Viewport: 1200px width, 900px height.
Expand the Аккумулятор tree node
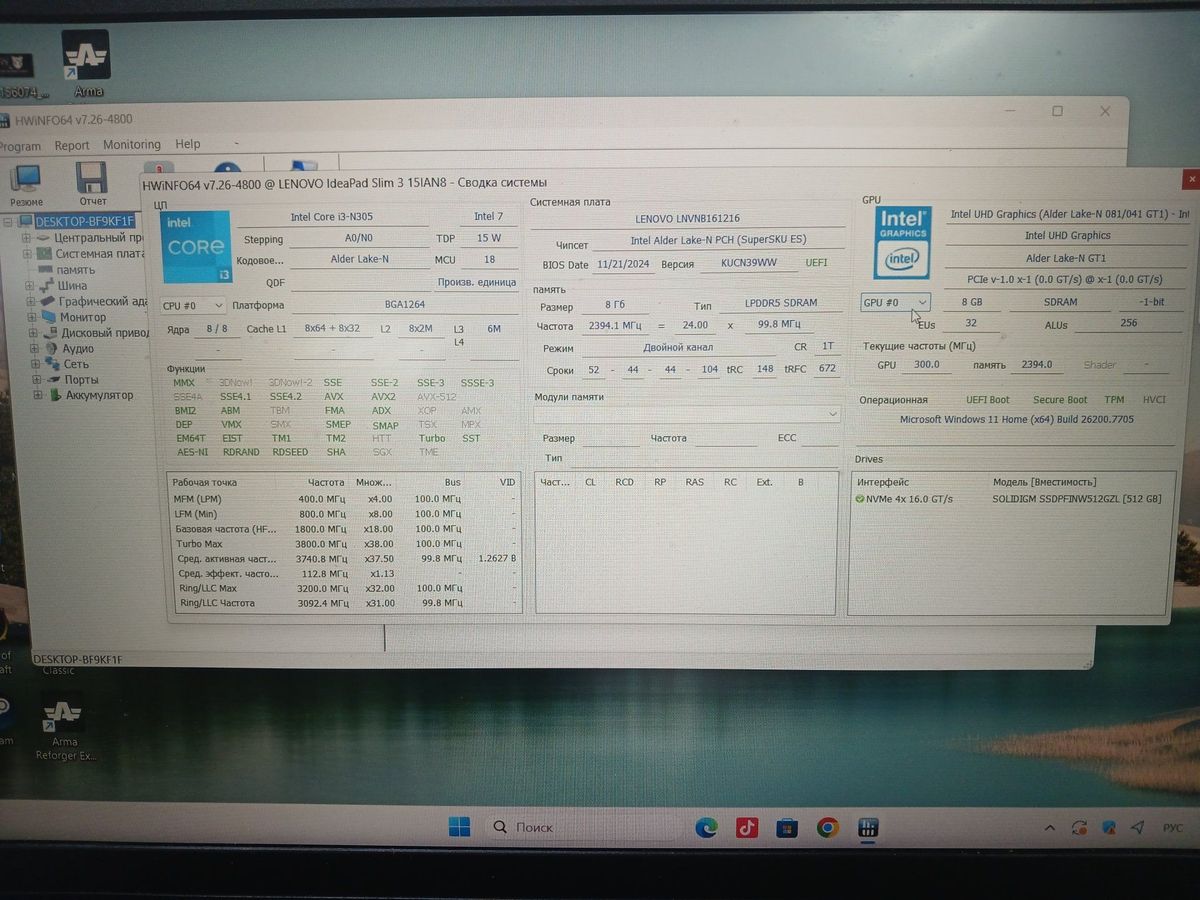coord(39,395)
